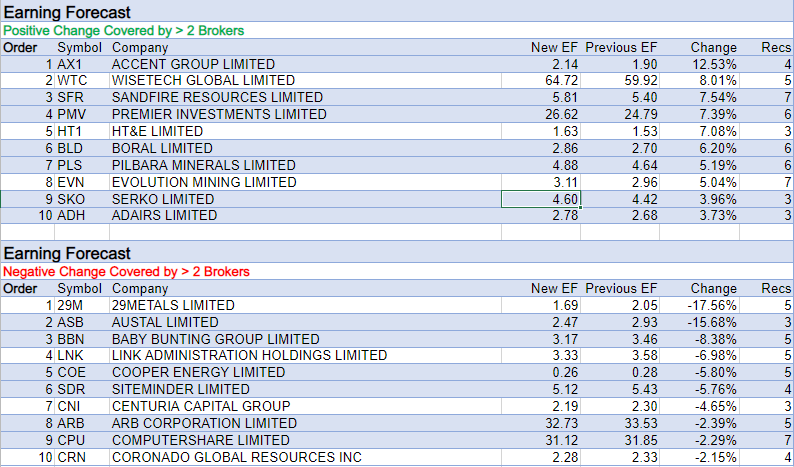Click the -17.56% change value for 29M
The height and width of the screenshot is (467, 794).
(x=712, y=305)
